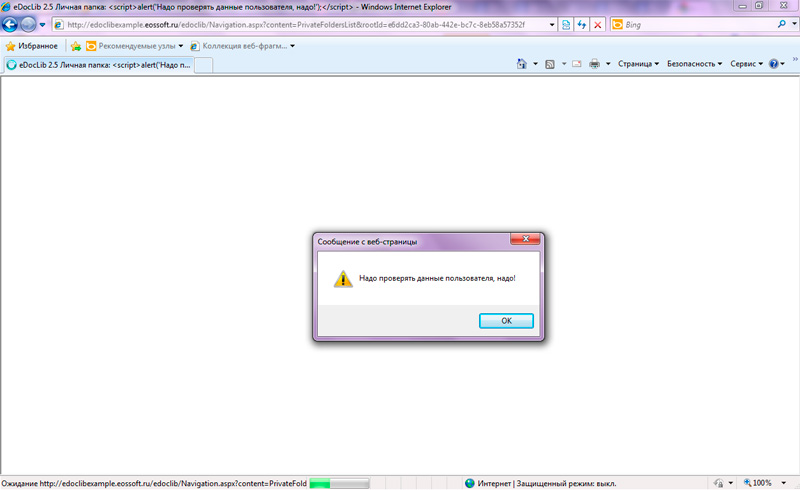Open the search provider dropdown arrow

(x=794, y=24)
